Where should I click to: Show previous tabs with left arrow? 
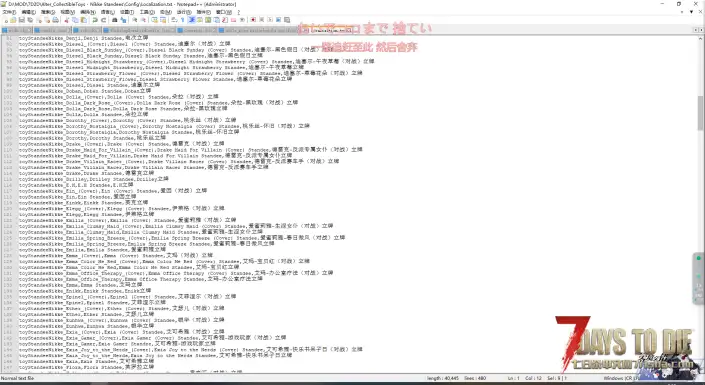(x=696, y=30)
